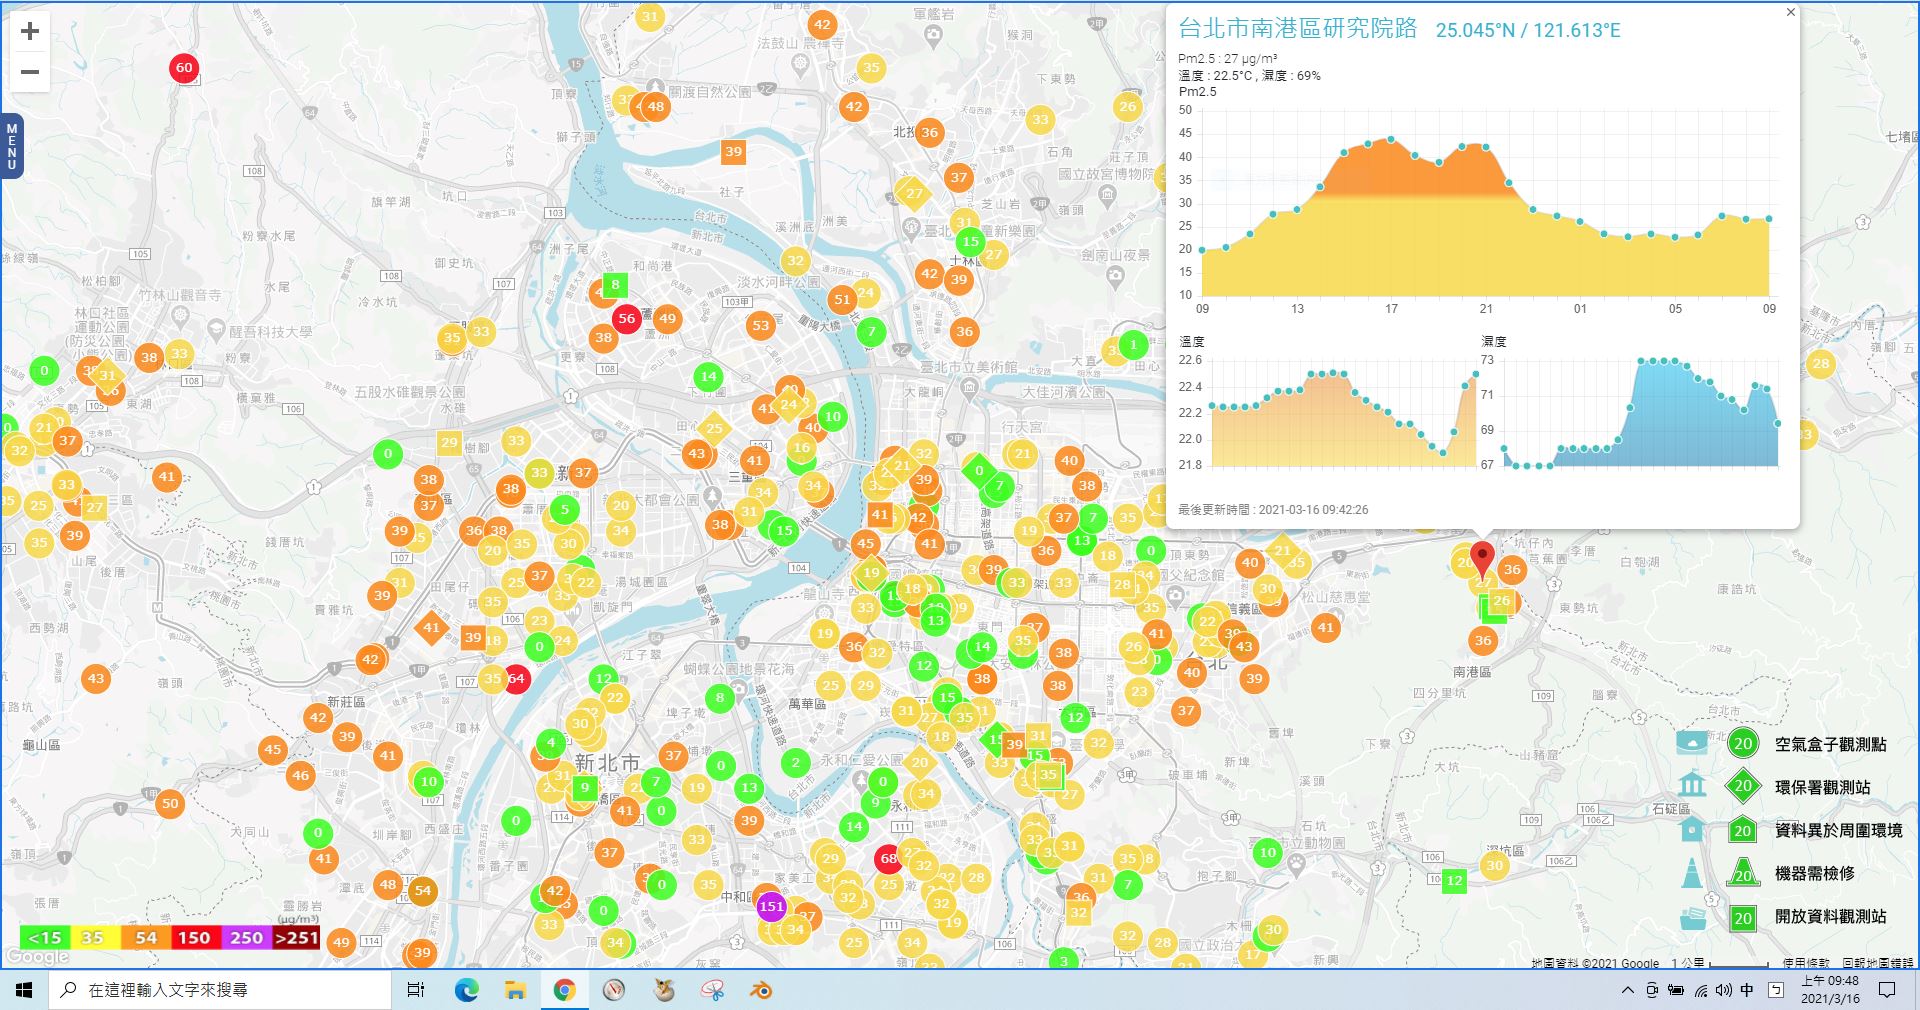
Task: Click the 資料異於周圍環境 legend label
Action: point(1838,830)
